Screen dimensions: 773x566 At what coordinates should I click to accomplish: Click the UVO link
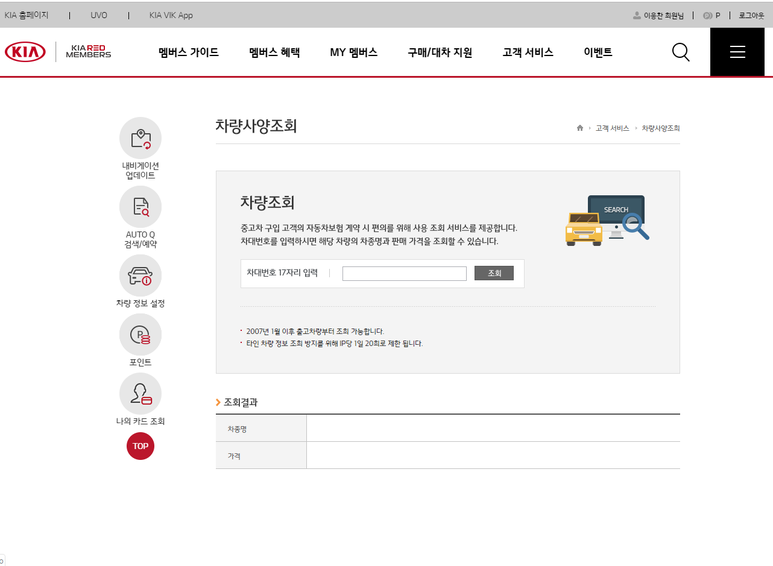[99, 15]
